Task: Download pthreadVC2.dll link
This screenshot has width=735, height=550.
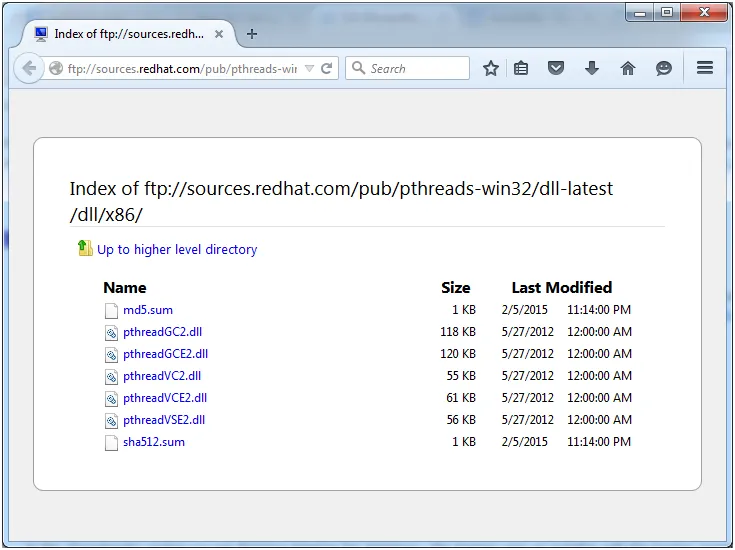Action: [162, 376]
